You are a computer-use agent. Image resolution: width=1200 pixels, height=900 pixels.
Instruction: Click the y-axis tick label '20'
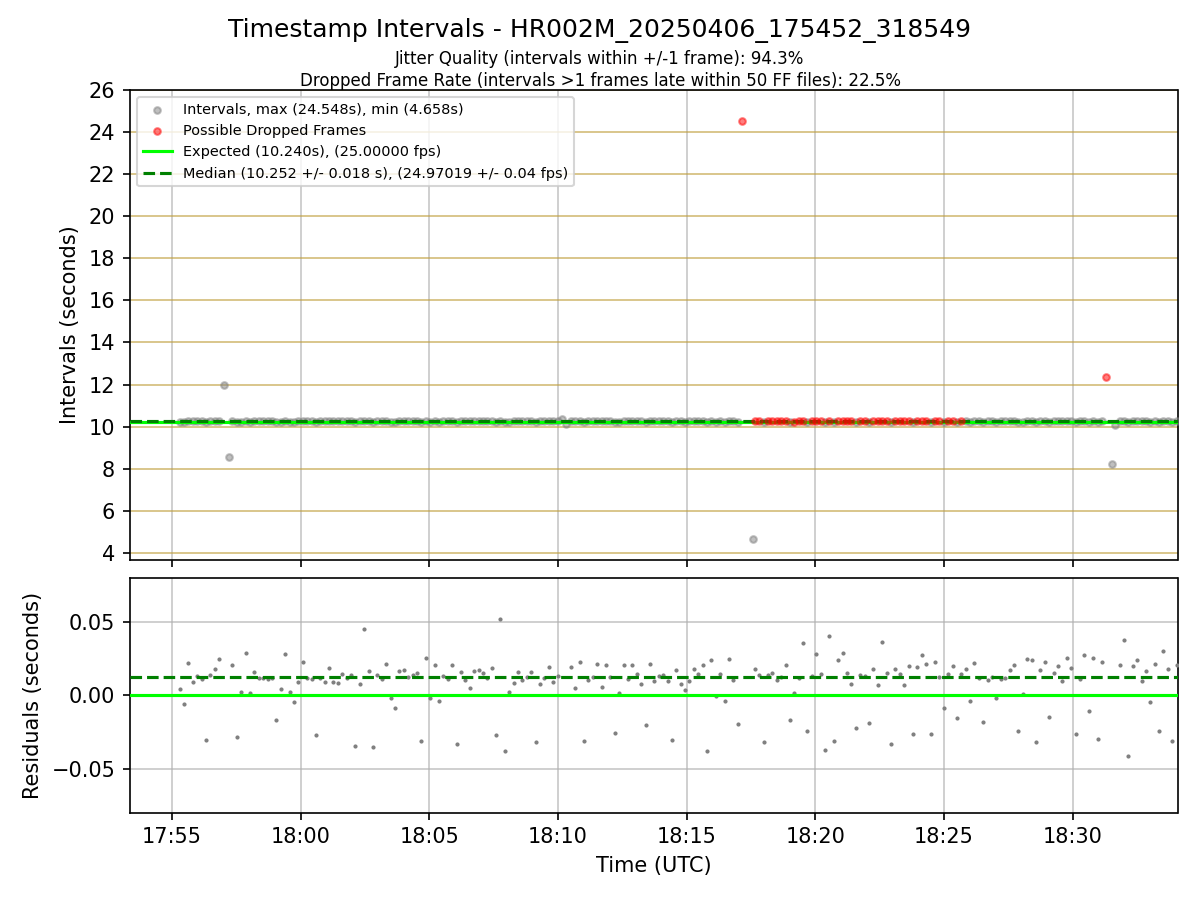[103, 217]
